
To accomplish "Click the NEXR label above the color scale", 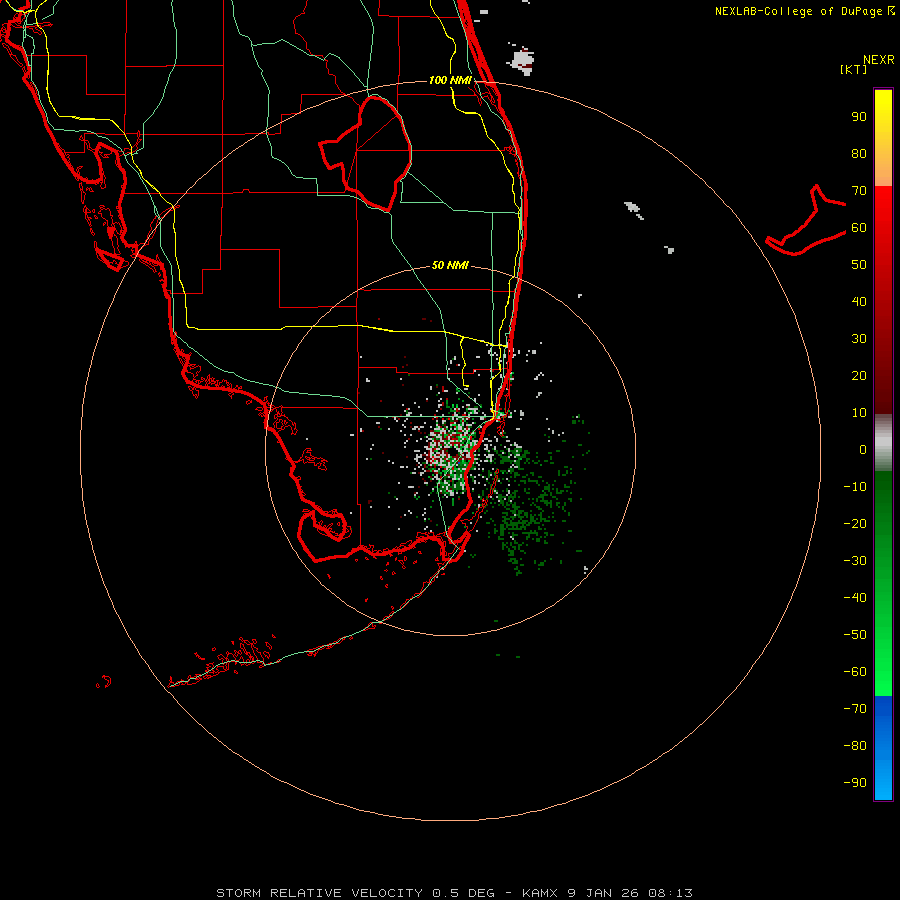I will (x=879, y=60).
